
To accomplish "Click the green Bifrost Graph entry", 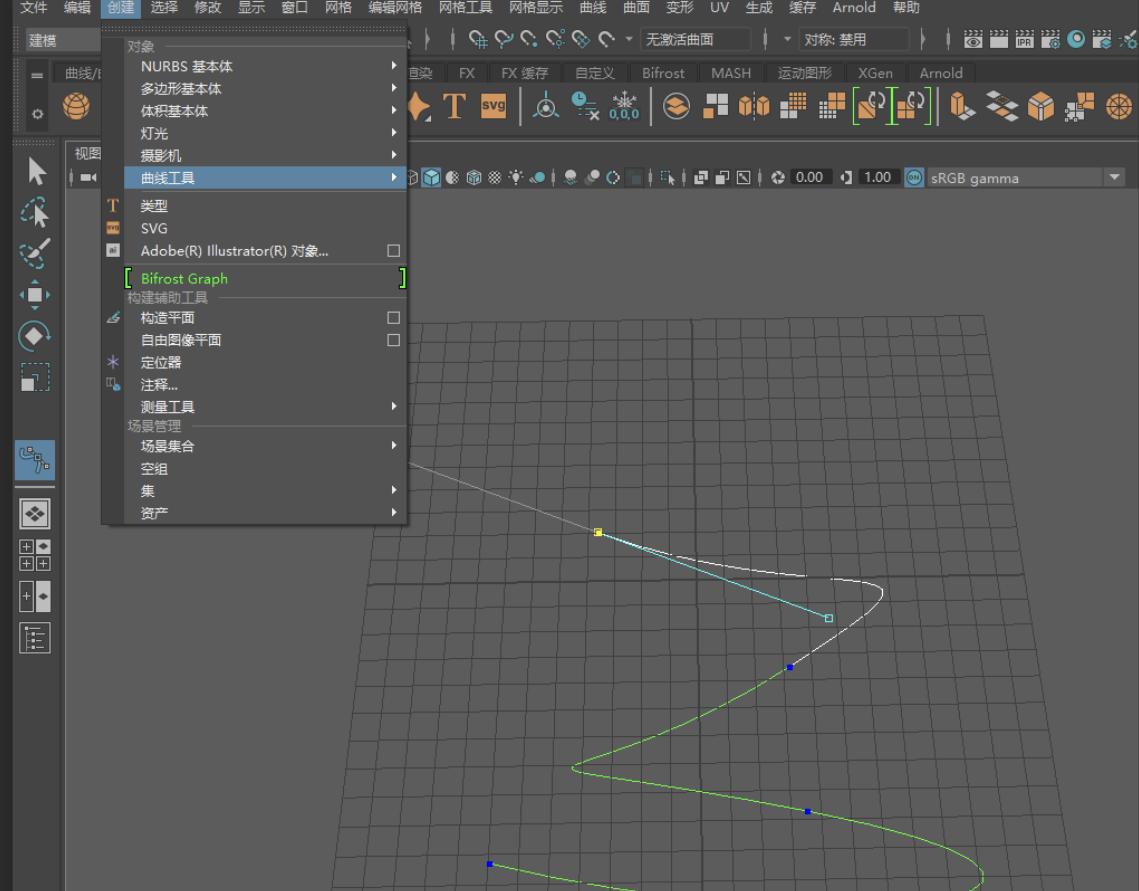I will [x=184, y=279].
